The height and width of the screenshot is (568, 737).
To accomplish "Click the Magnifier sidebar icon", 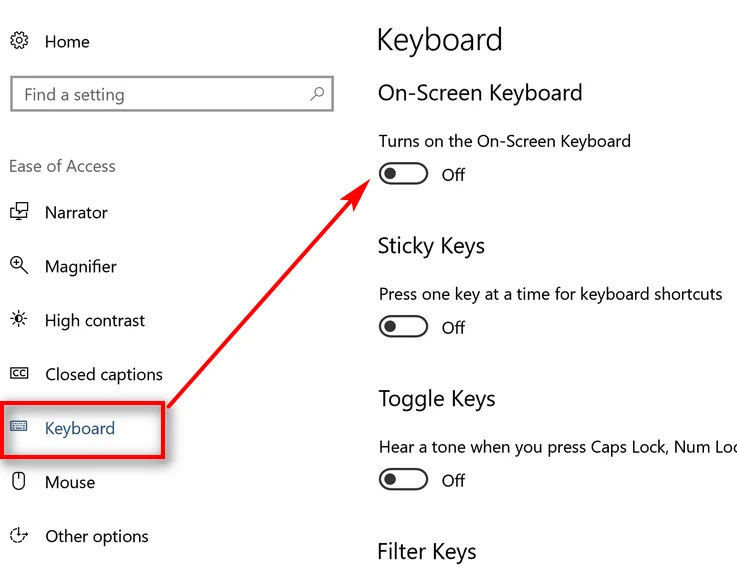I will click(19, 266).
